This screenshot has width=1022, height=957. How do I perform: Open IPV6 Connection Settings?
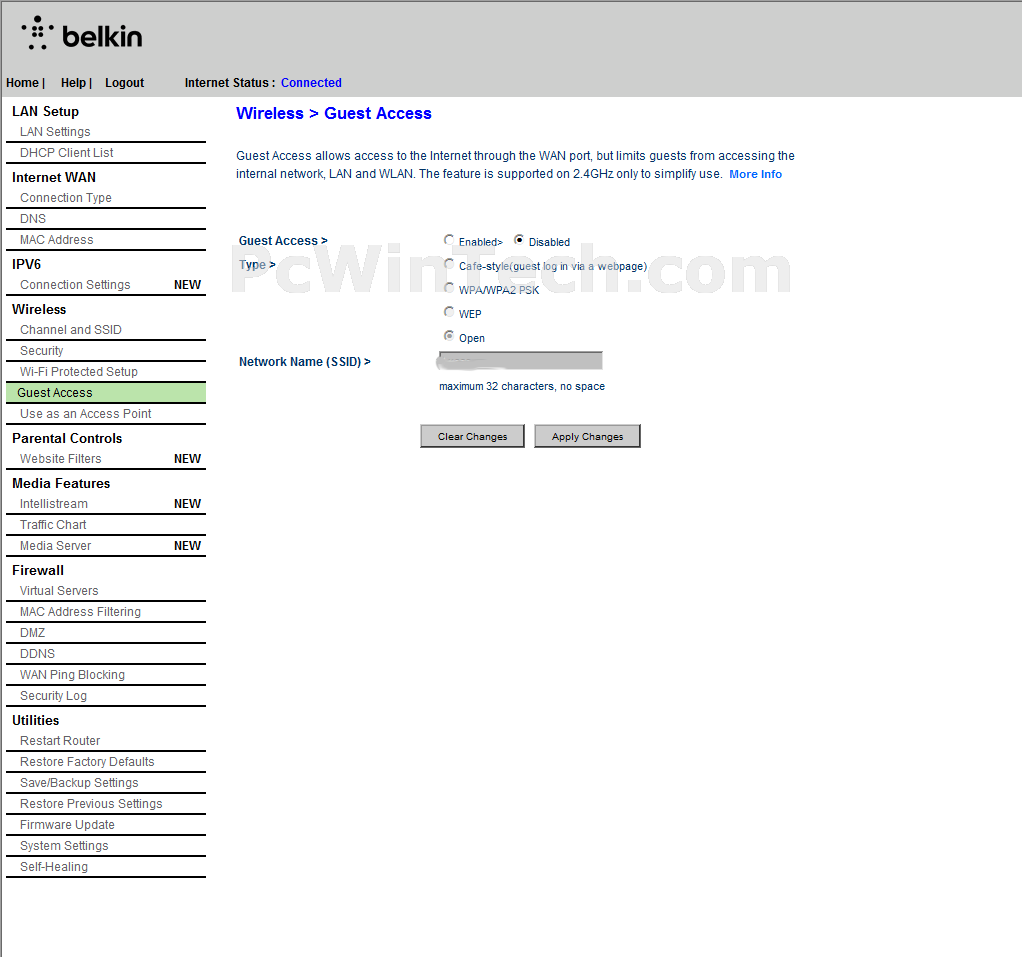pos(75,285)
